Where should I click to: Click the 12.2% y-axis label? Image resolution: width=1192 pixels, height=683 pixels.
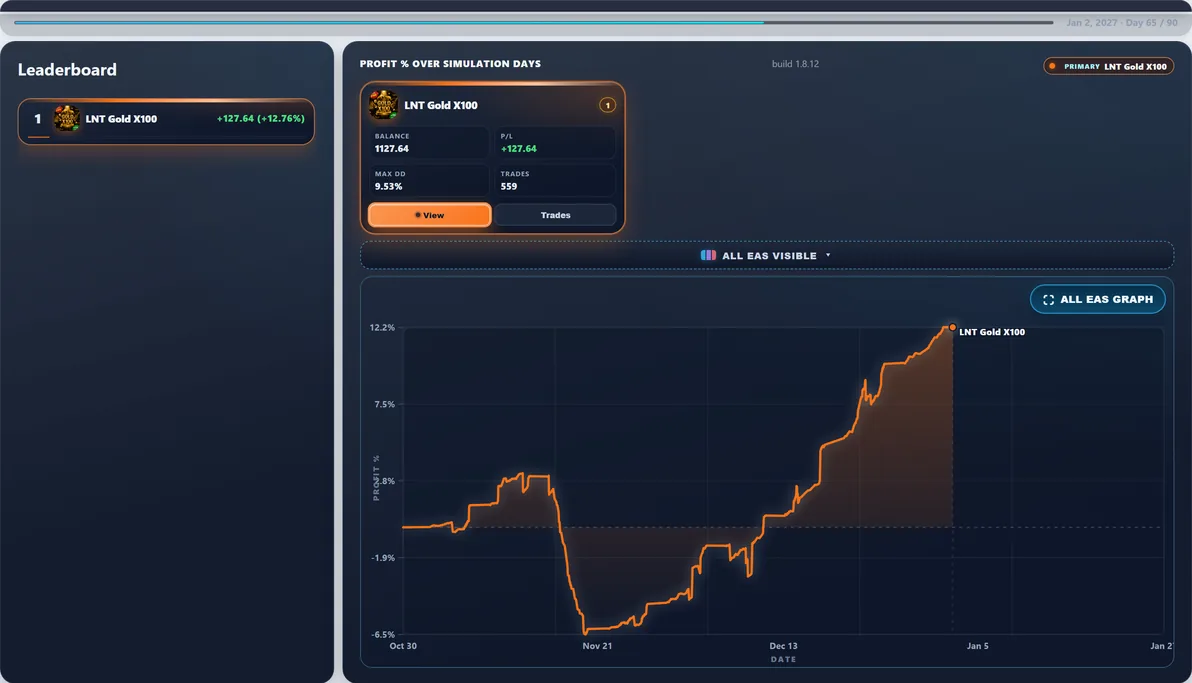[x=382, y=328]
